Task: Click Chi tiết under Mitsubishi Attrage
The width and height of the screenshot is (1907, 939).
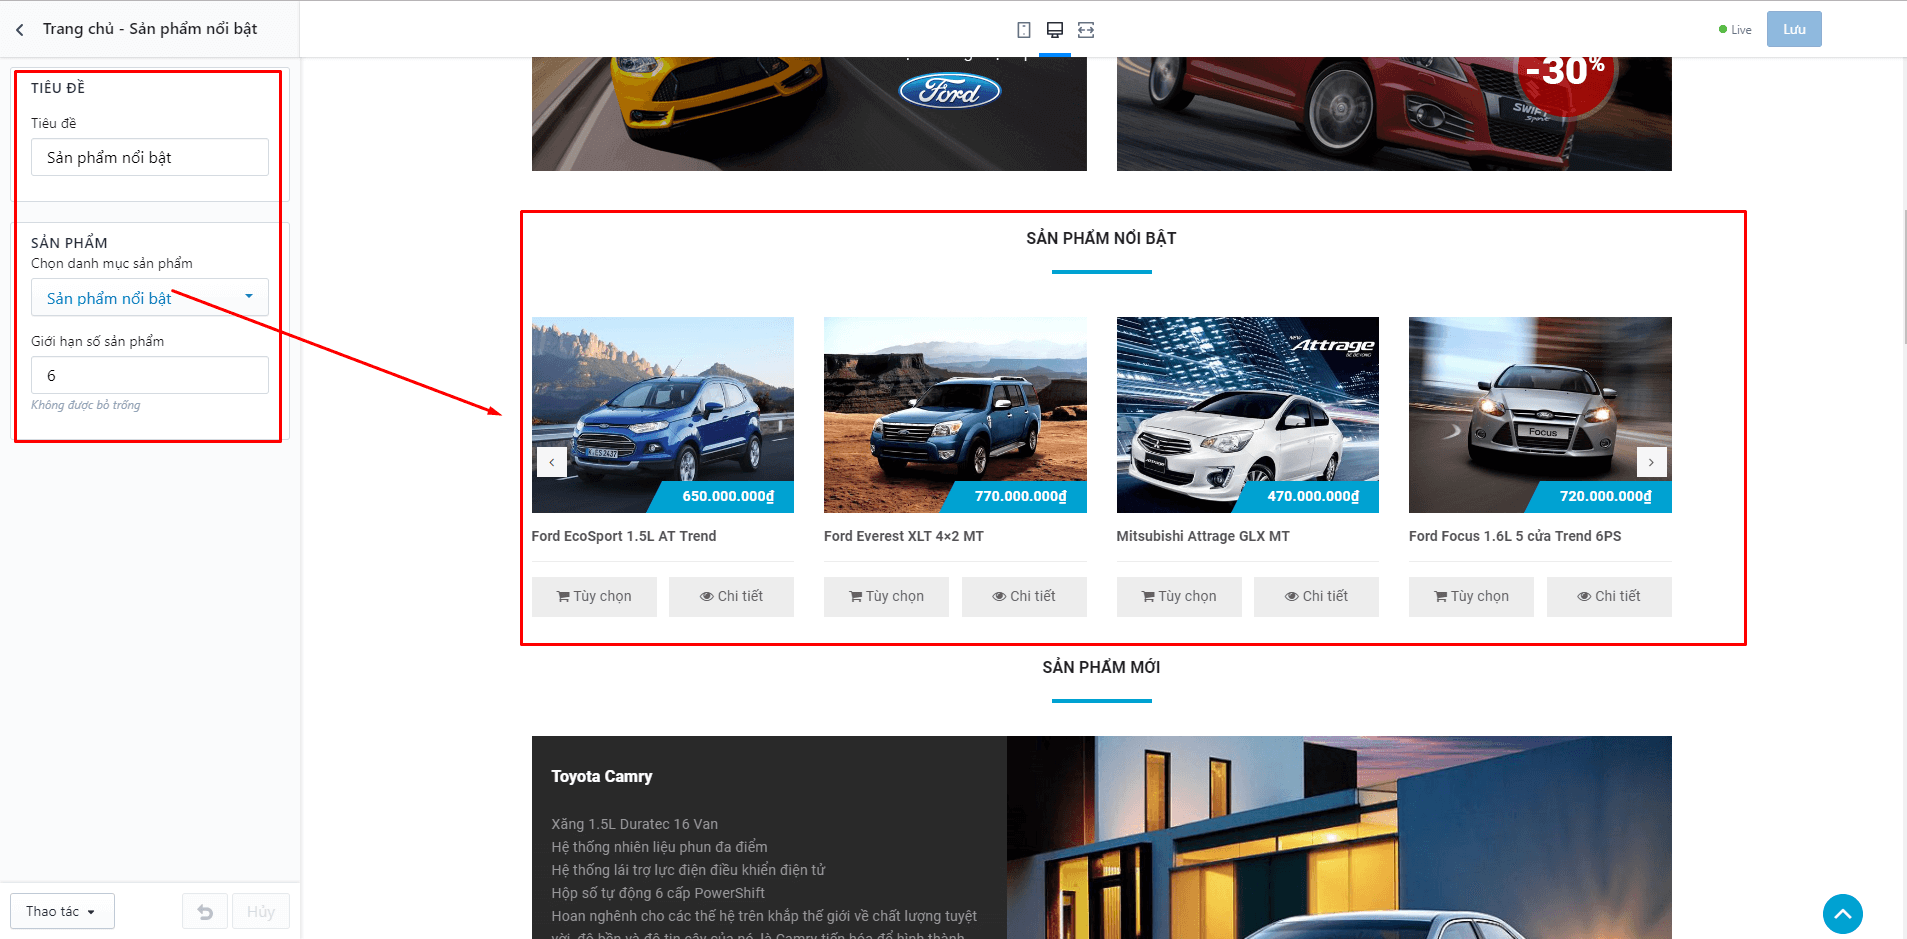Action: 1316,596
